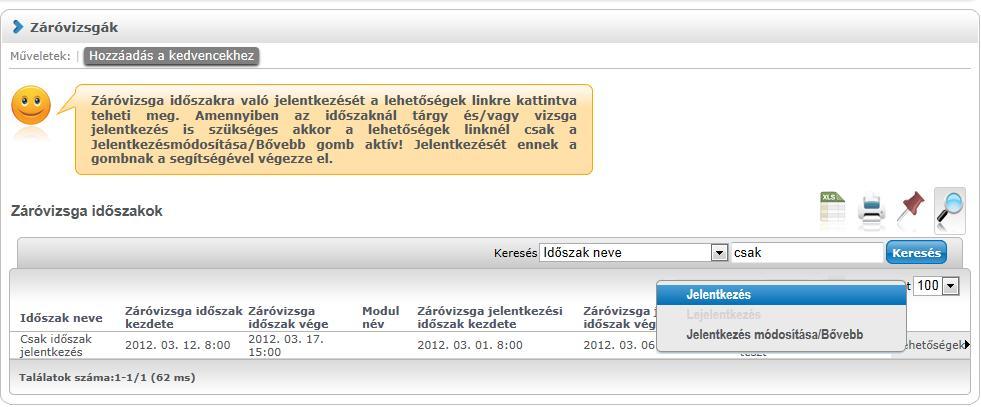Sort by Modul név column header
This screenshot has width=981, height=407.
[x=380, y=318]
